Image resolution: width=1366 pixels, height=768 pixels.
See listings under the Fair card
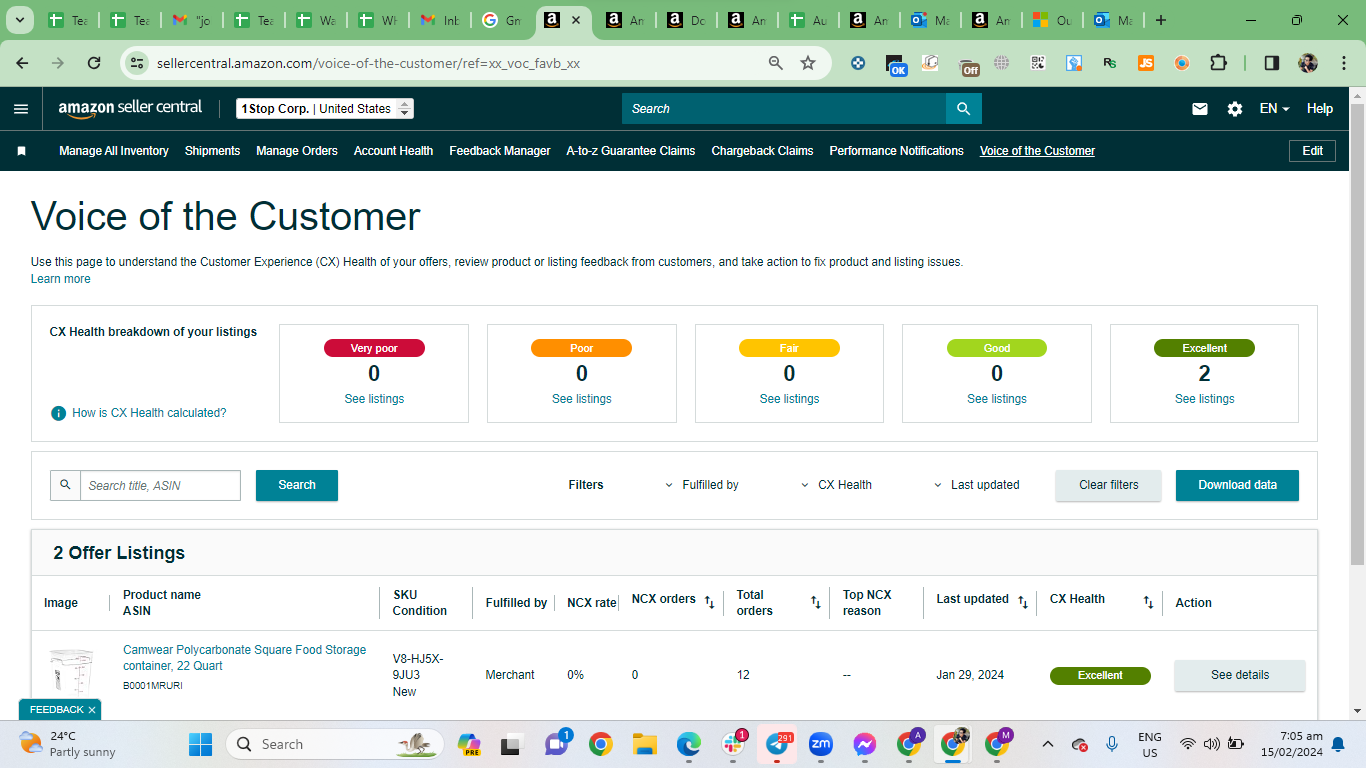(789, 399)
